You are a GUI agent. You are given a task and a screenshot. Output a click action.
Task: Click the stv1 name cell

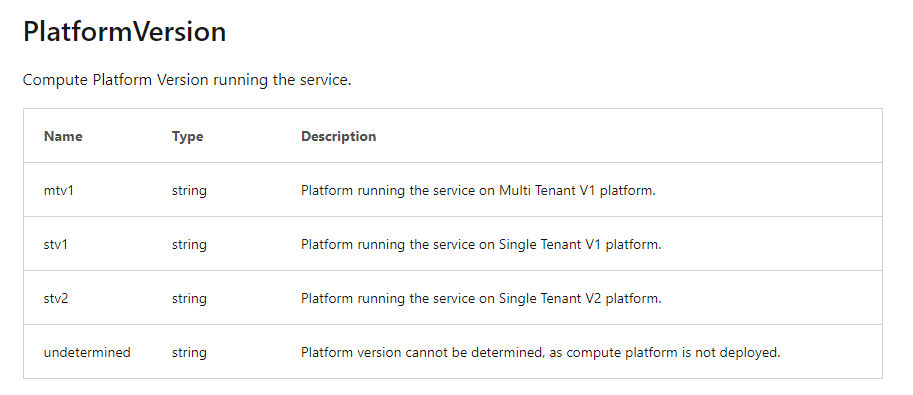coord(56,244)
